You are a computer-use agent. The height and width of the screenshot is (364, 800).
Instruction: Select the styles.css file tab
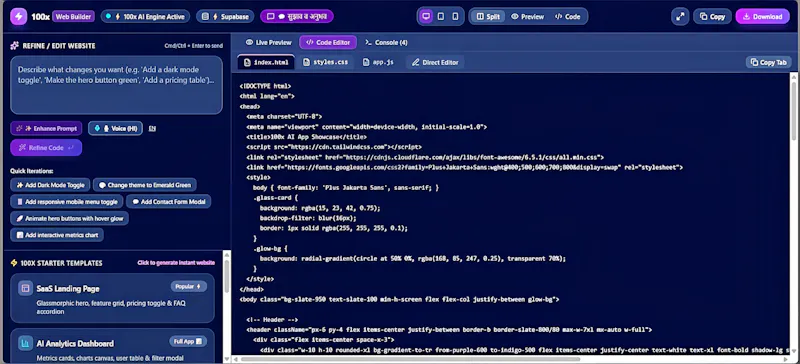pos(326,62)
